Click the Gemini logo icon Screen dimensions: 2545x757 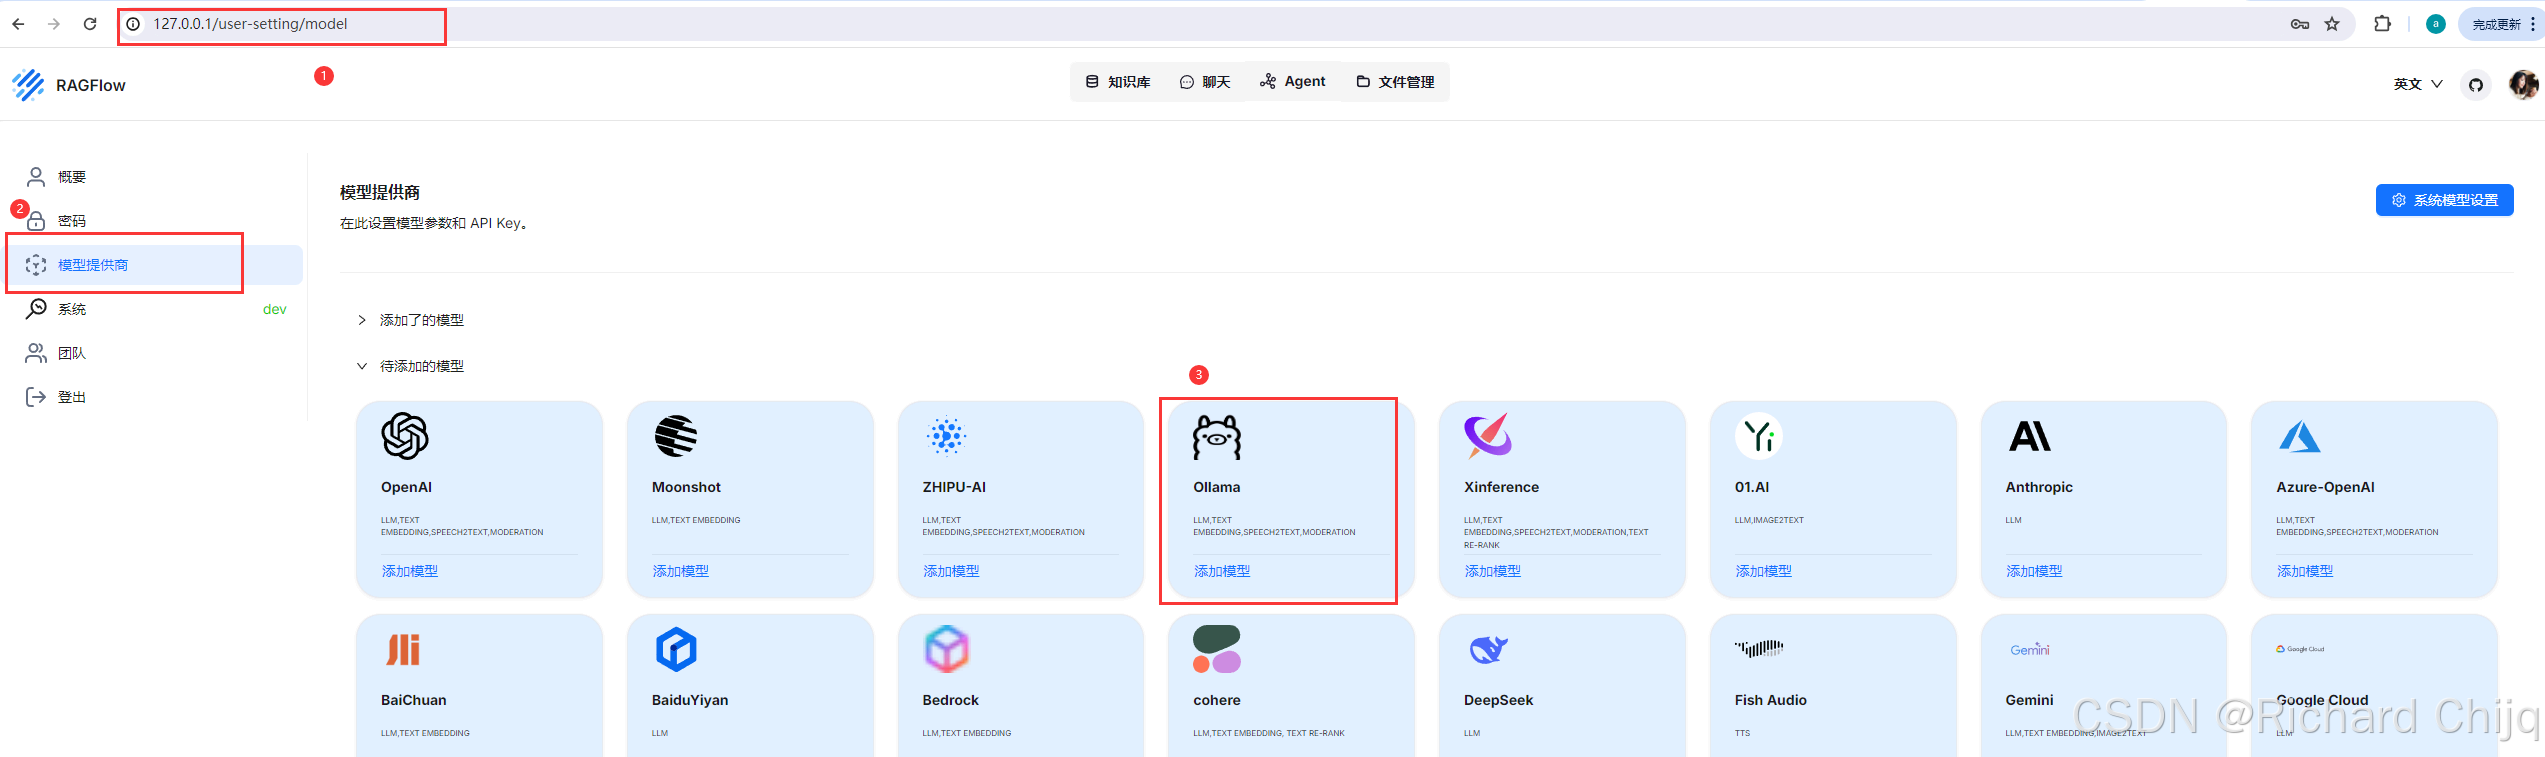[2030, 649]
